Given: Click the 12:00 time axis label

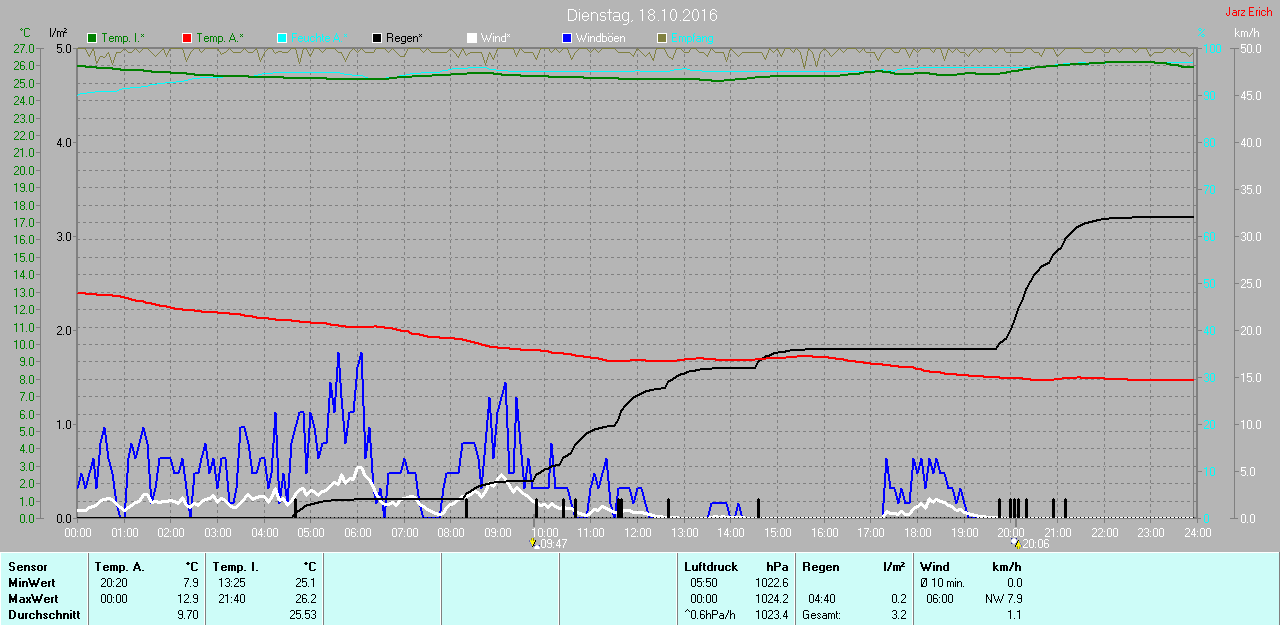Looking at the screenshot, I should (637, 533).
